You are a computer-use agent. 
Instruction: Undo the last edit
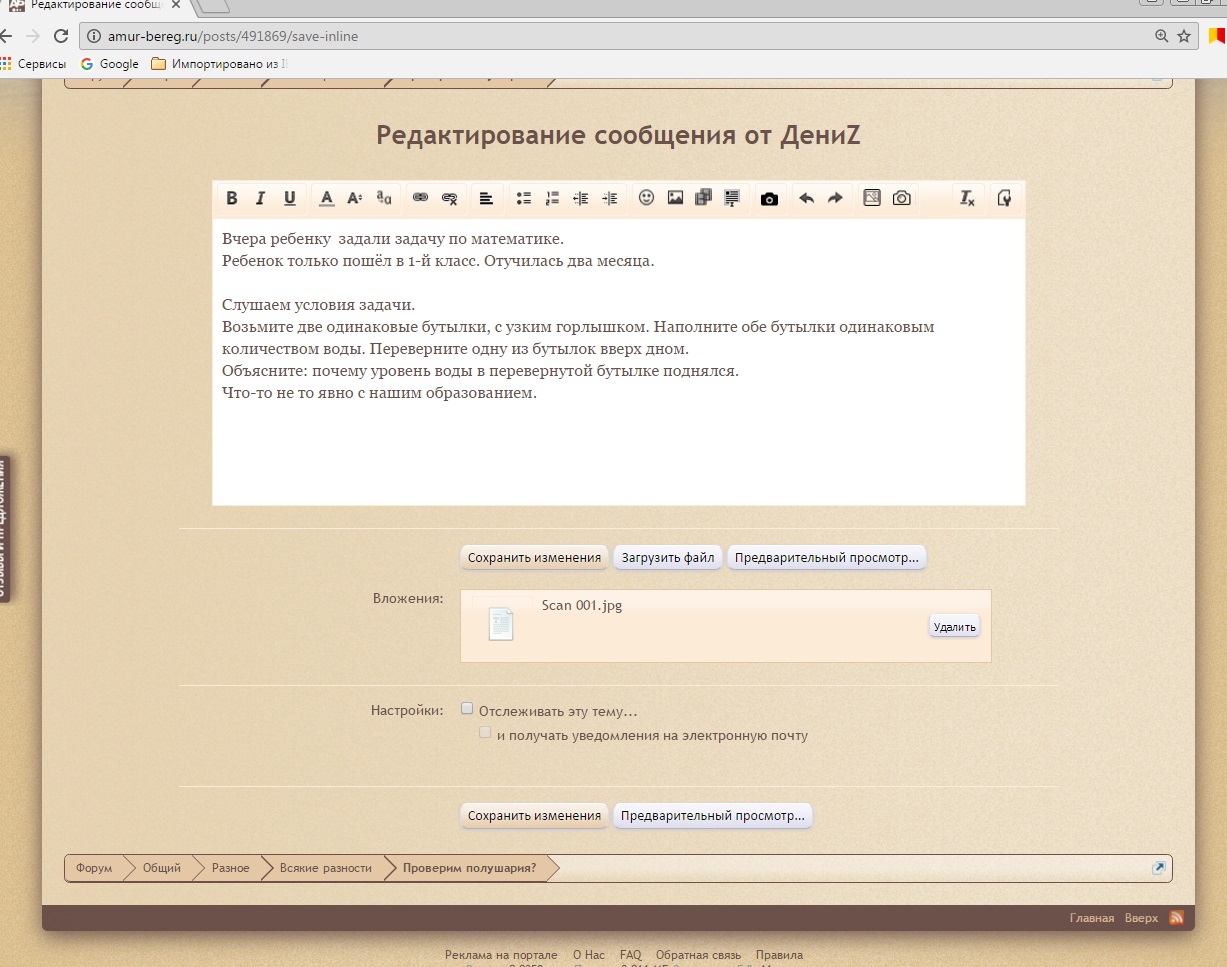pyautogui.click(x=806, y=198)
